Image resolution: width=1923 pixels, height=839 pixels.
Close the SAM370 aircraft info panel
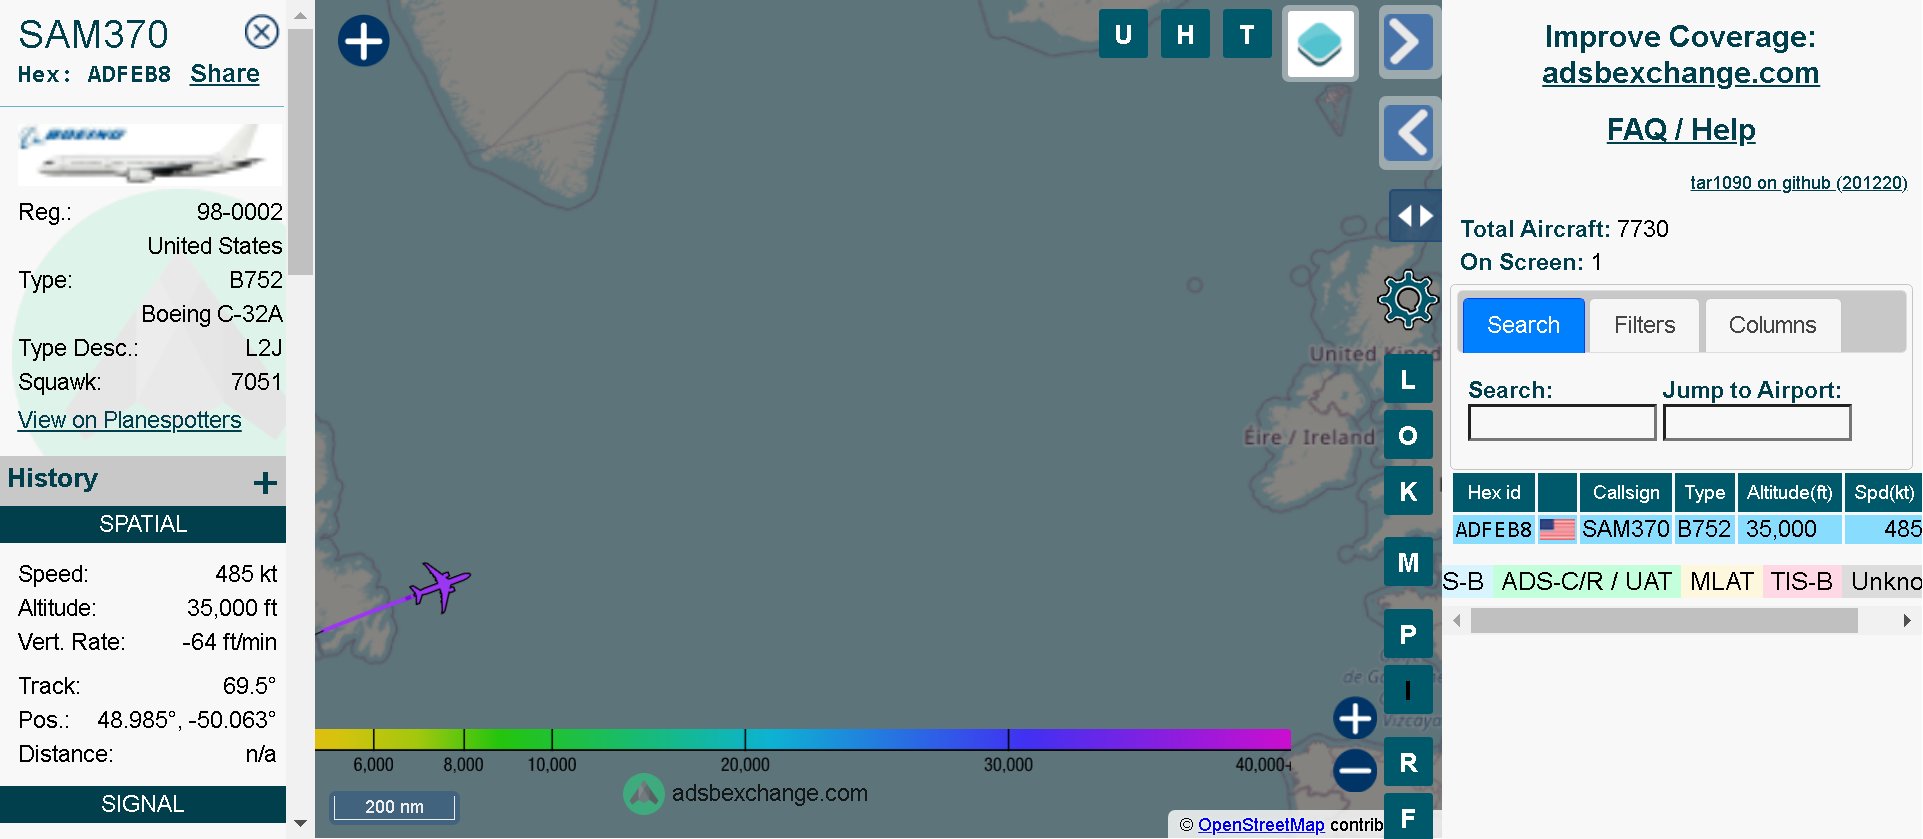262,32
